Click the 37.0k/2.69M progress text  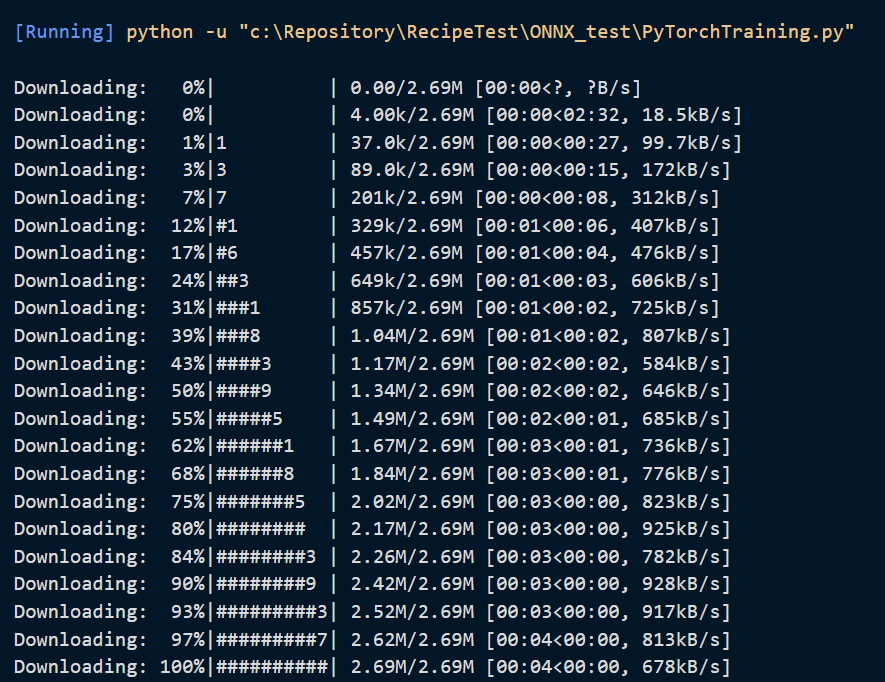click(x=412, y=143)
